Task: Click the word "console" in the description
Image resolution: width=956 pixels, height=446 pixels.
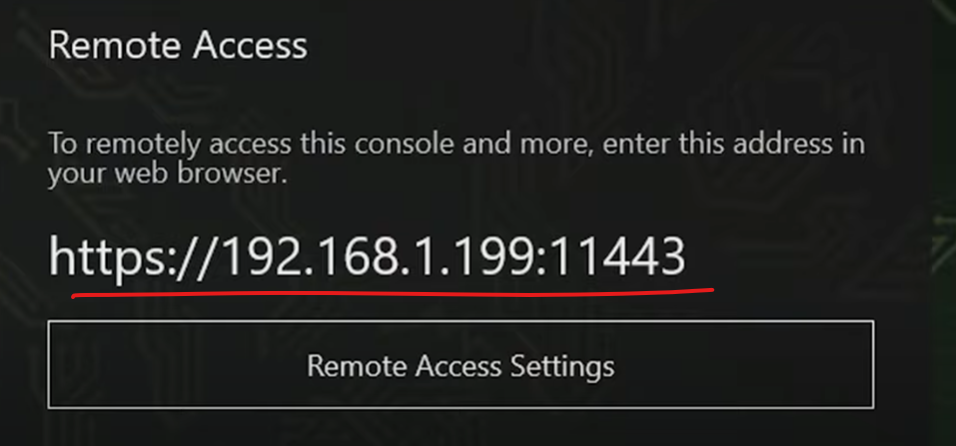Action: [x=404, y=144]
